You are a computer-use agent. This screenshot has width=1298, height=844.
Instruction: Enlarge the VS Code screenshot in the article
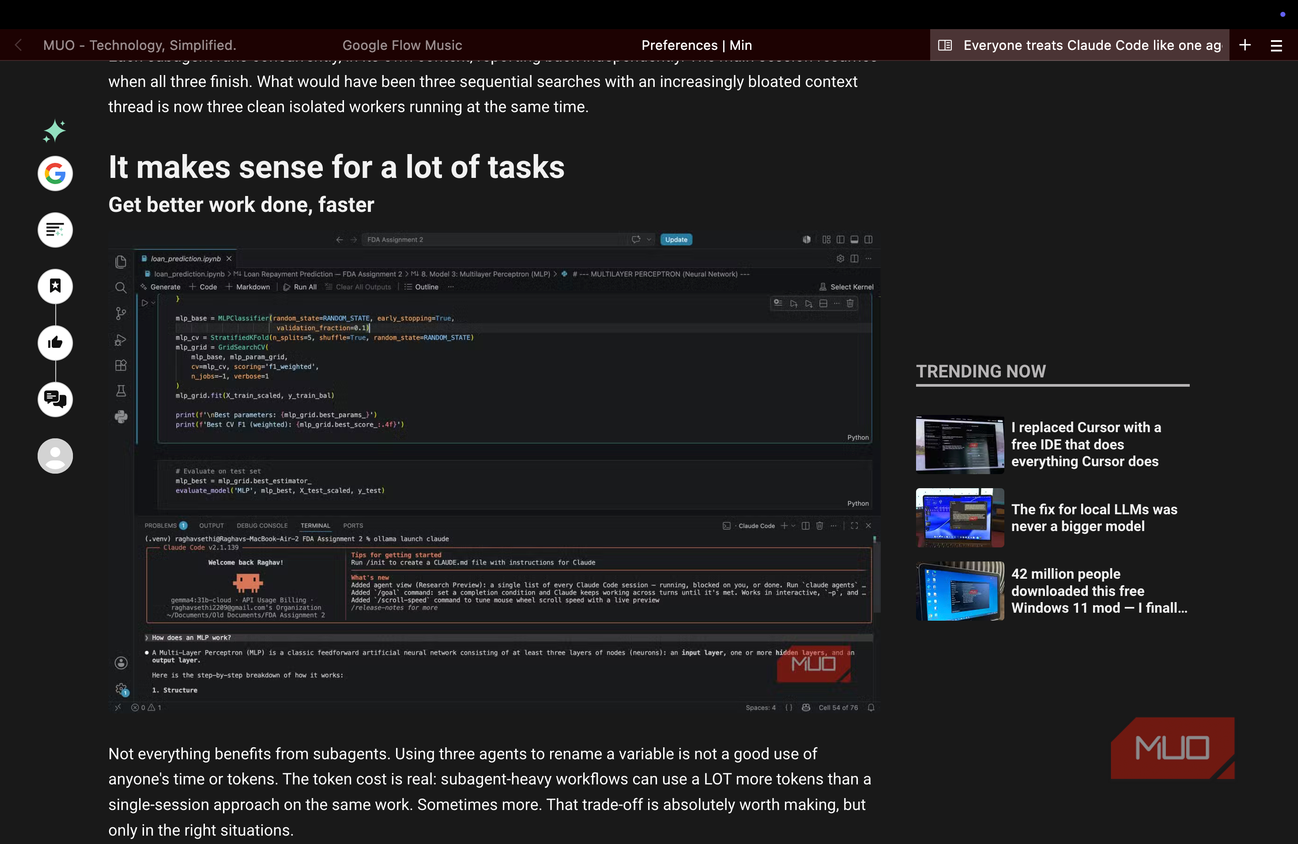(x=494, y=472)
